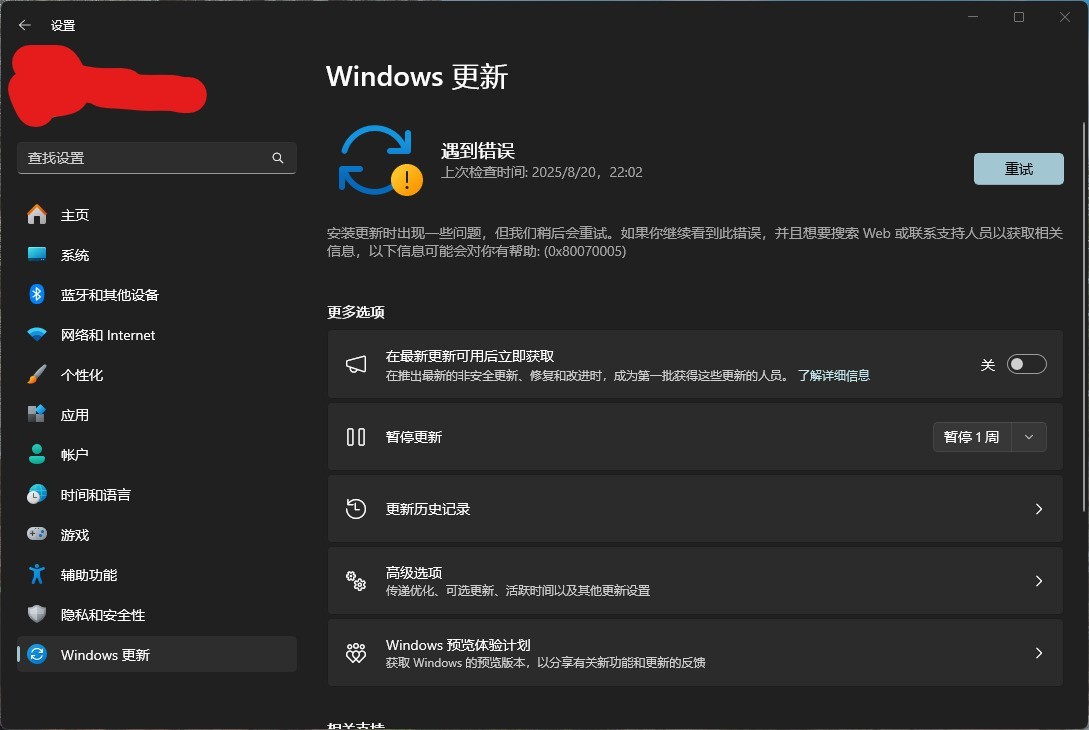Select the 个性化 brush icon
The height and width of the screenshot is (730, 1089).
(36, 375)
